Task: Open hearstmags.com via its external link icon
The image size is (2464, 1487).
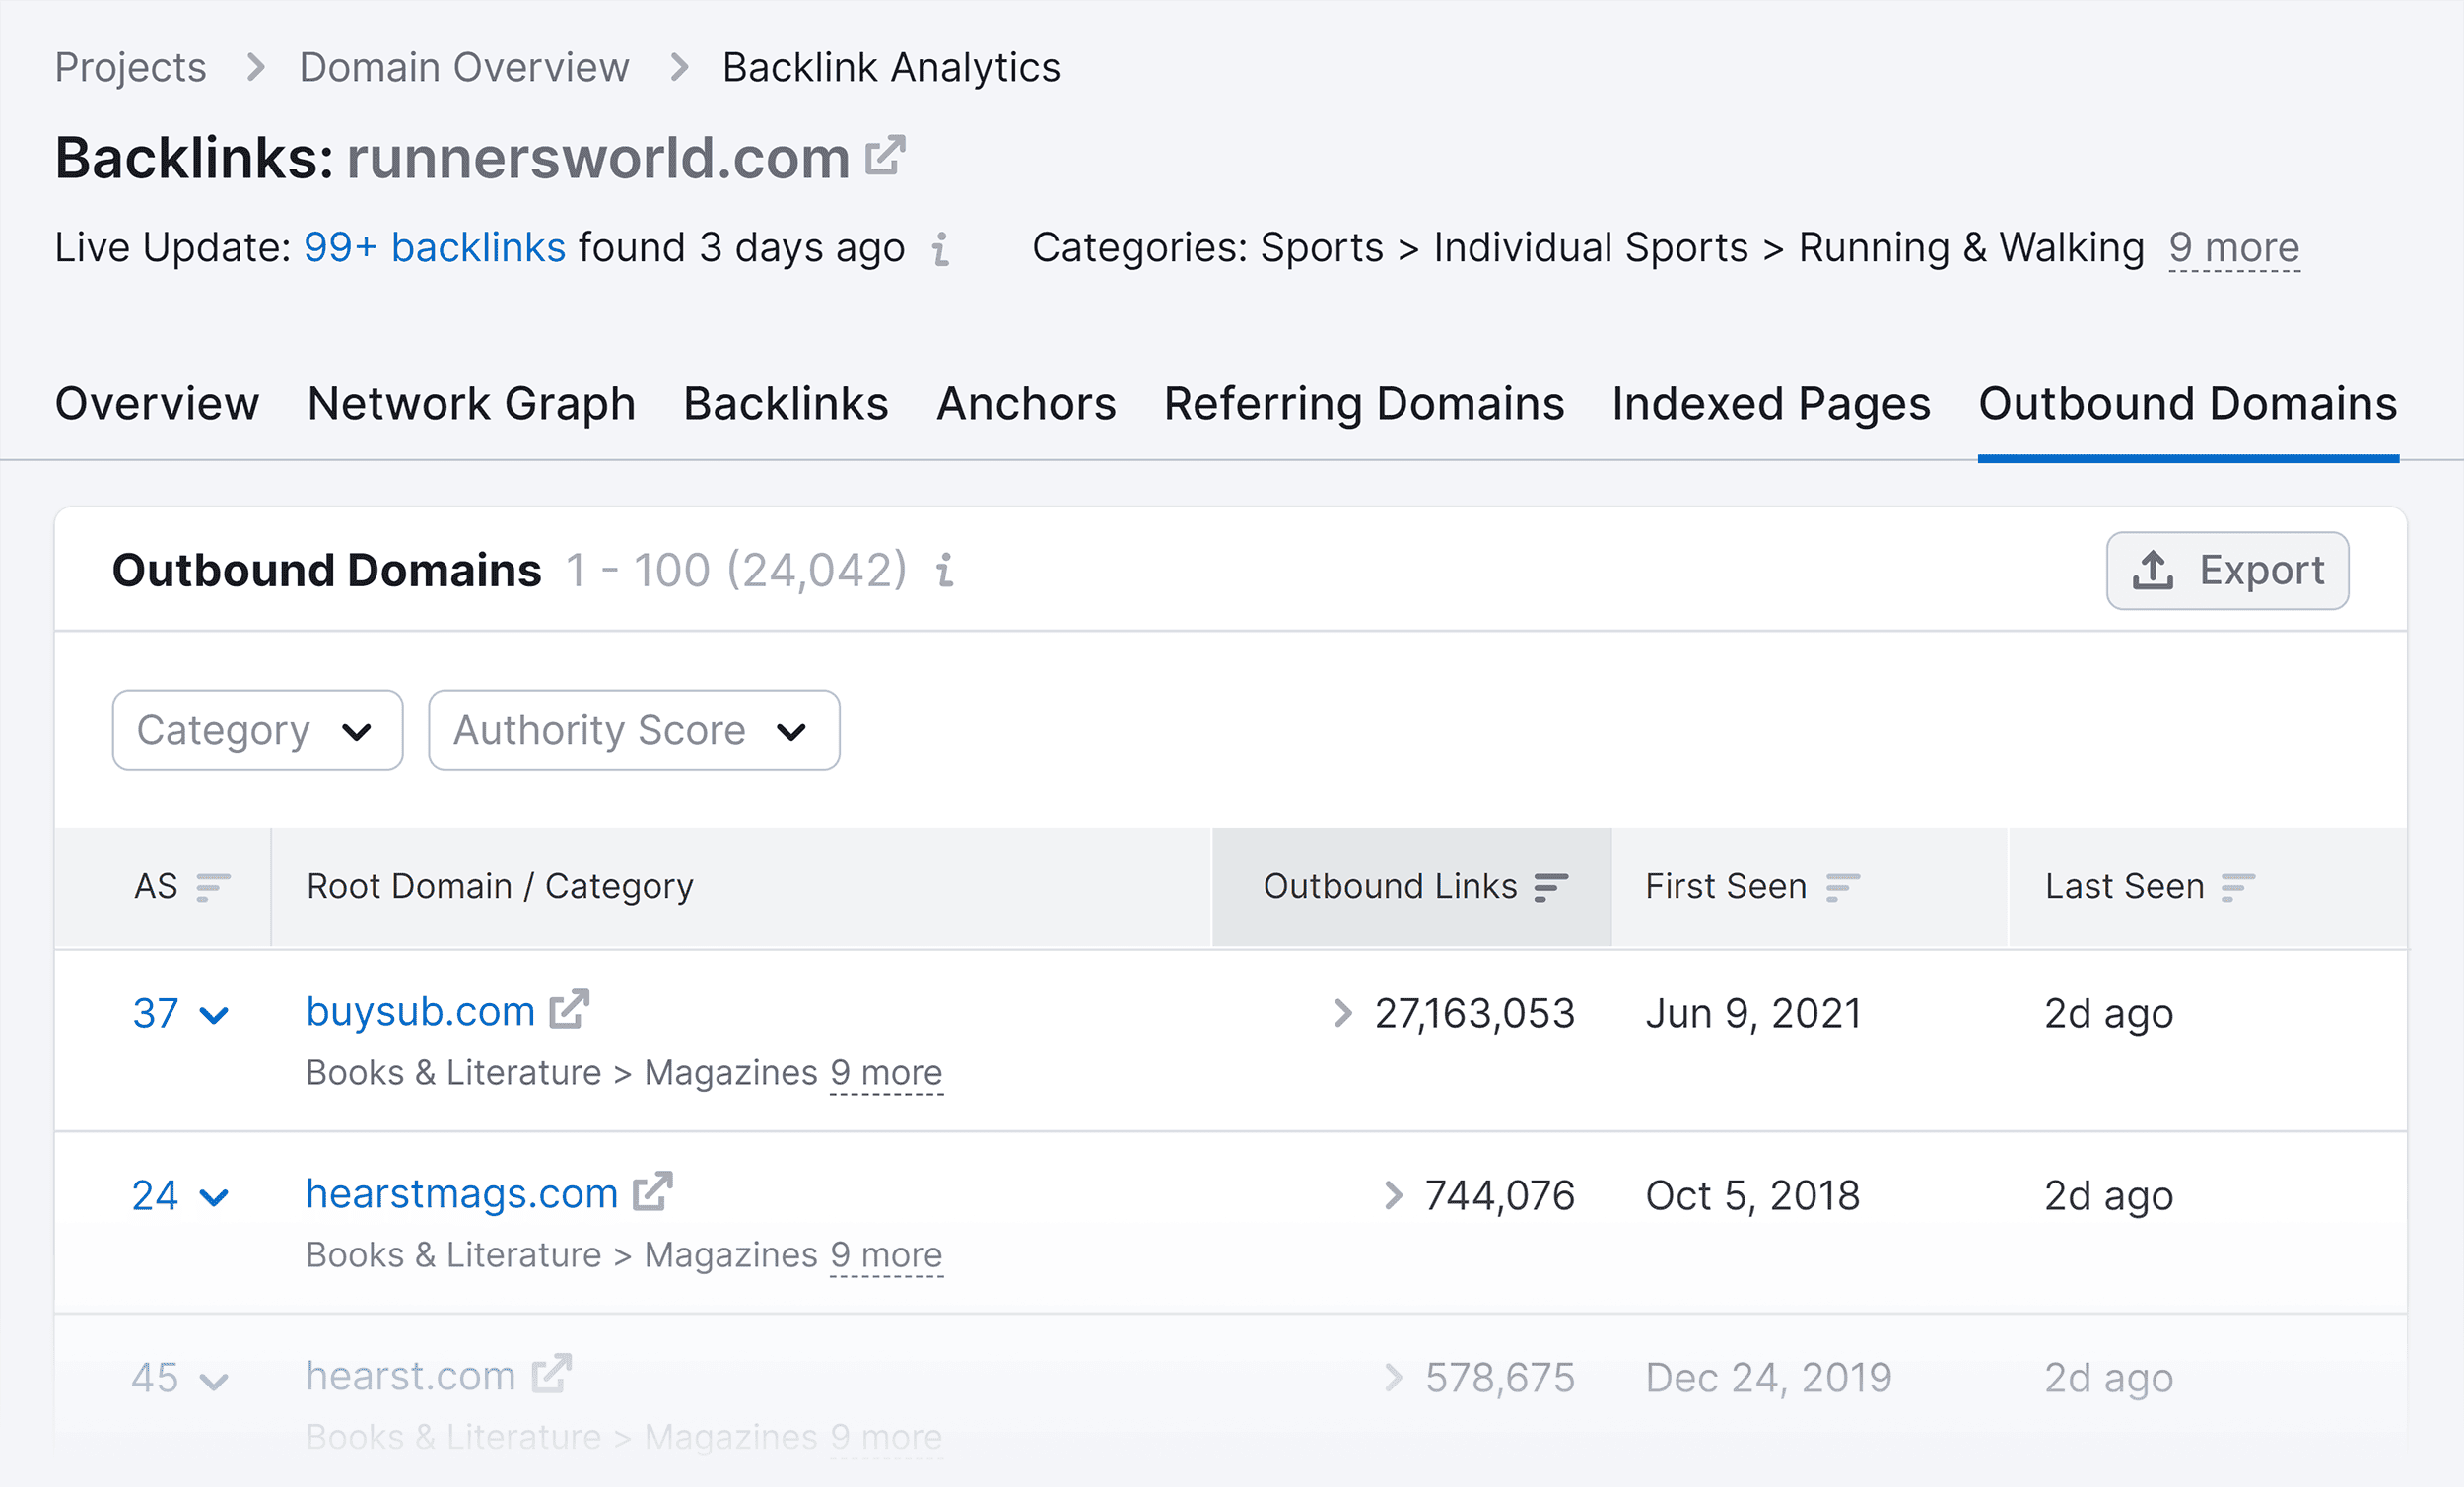Action: click(653, 1192)
